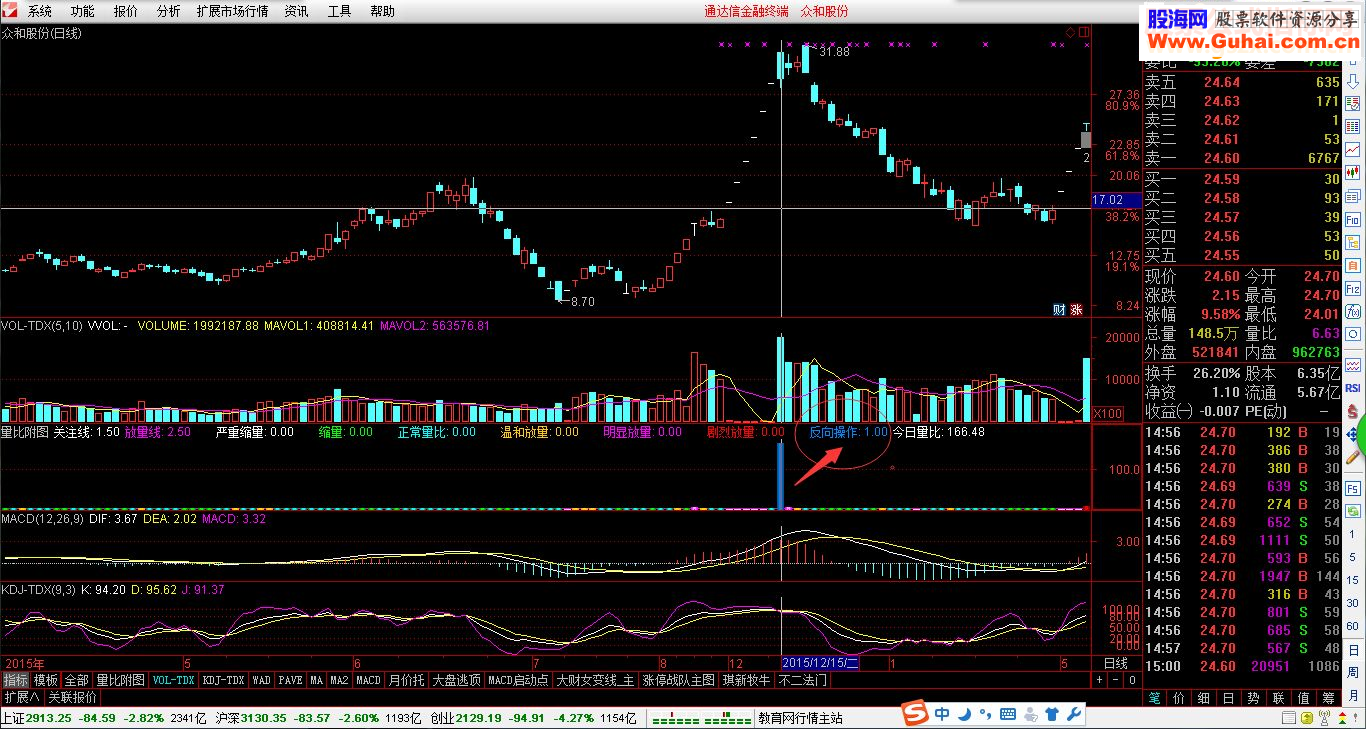Viewport: 1366px width, 729px height.
Task: Open the f(x) formula manager icon
Action: click(1352, 311)
